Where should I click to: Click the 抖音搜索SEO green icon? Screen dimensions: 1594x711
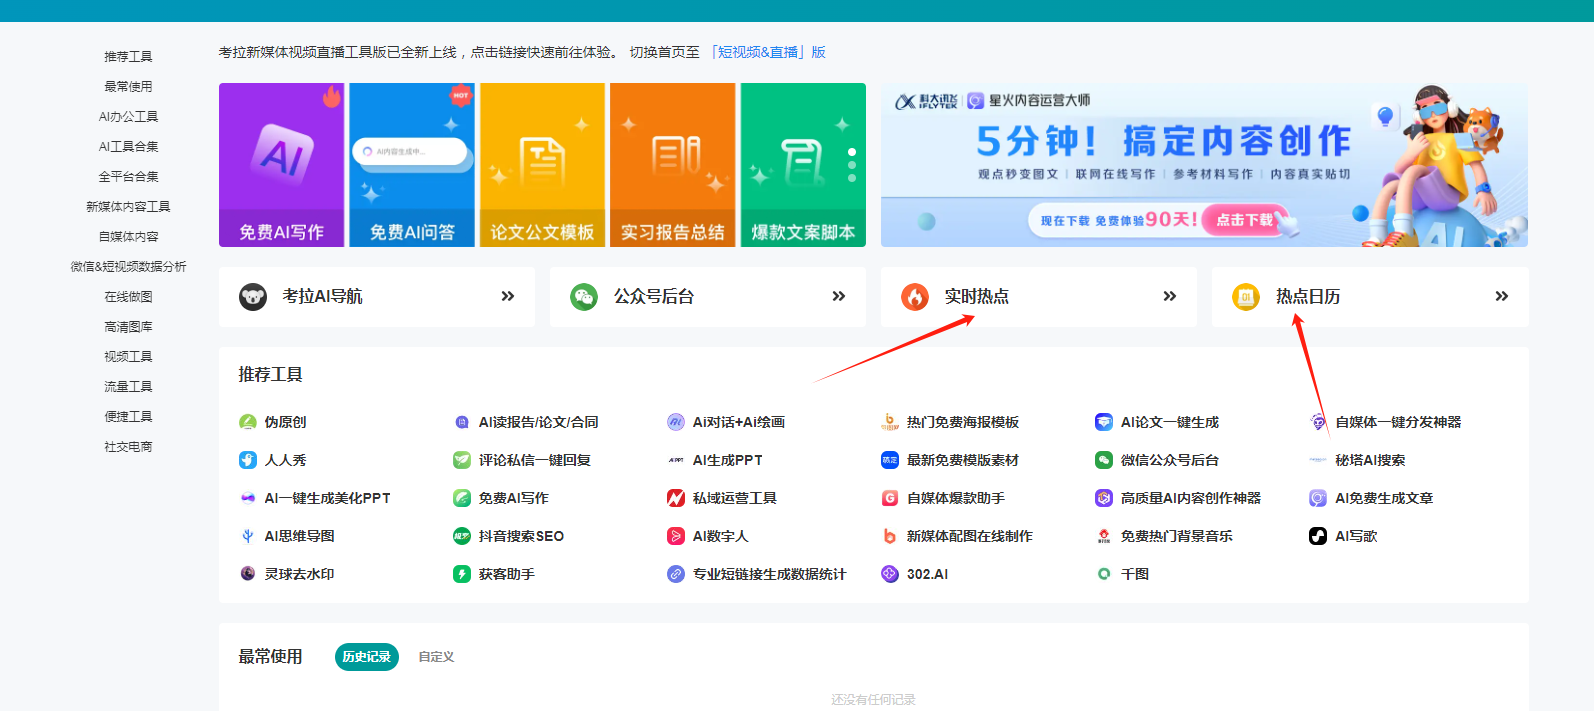point(462,536)
